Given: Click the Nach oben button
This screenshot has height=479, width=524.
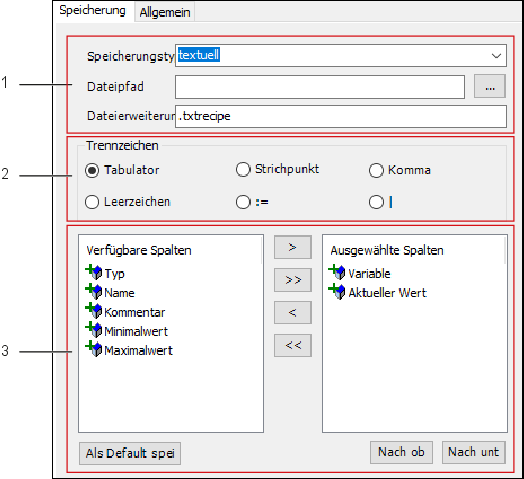Looking at the screenshot, I should tap(401, 452).
